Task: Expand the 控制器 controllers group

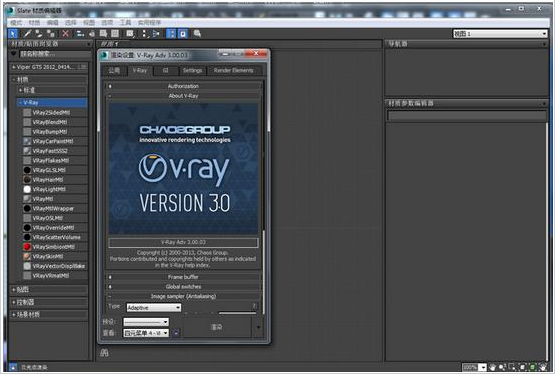Action: pos(49,302)
